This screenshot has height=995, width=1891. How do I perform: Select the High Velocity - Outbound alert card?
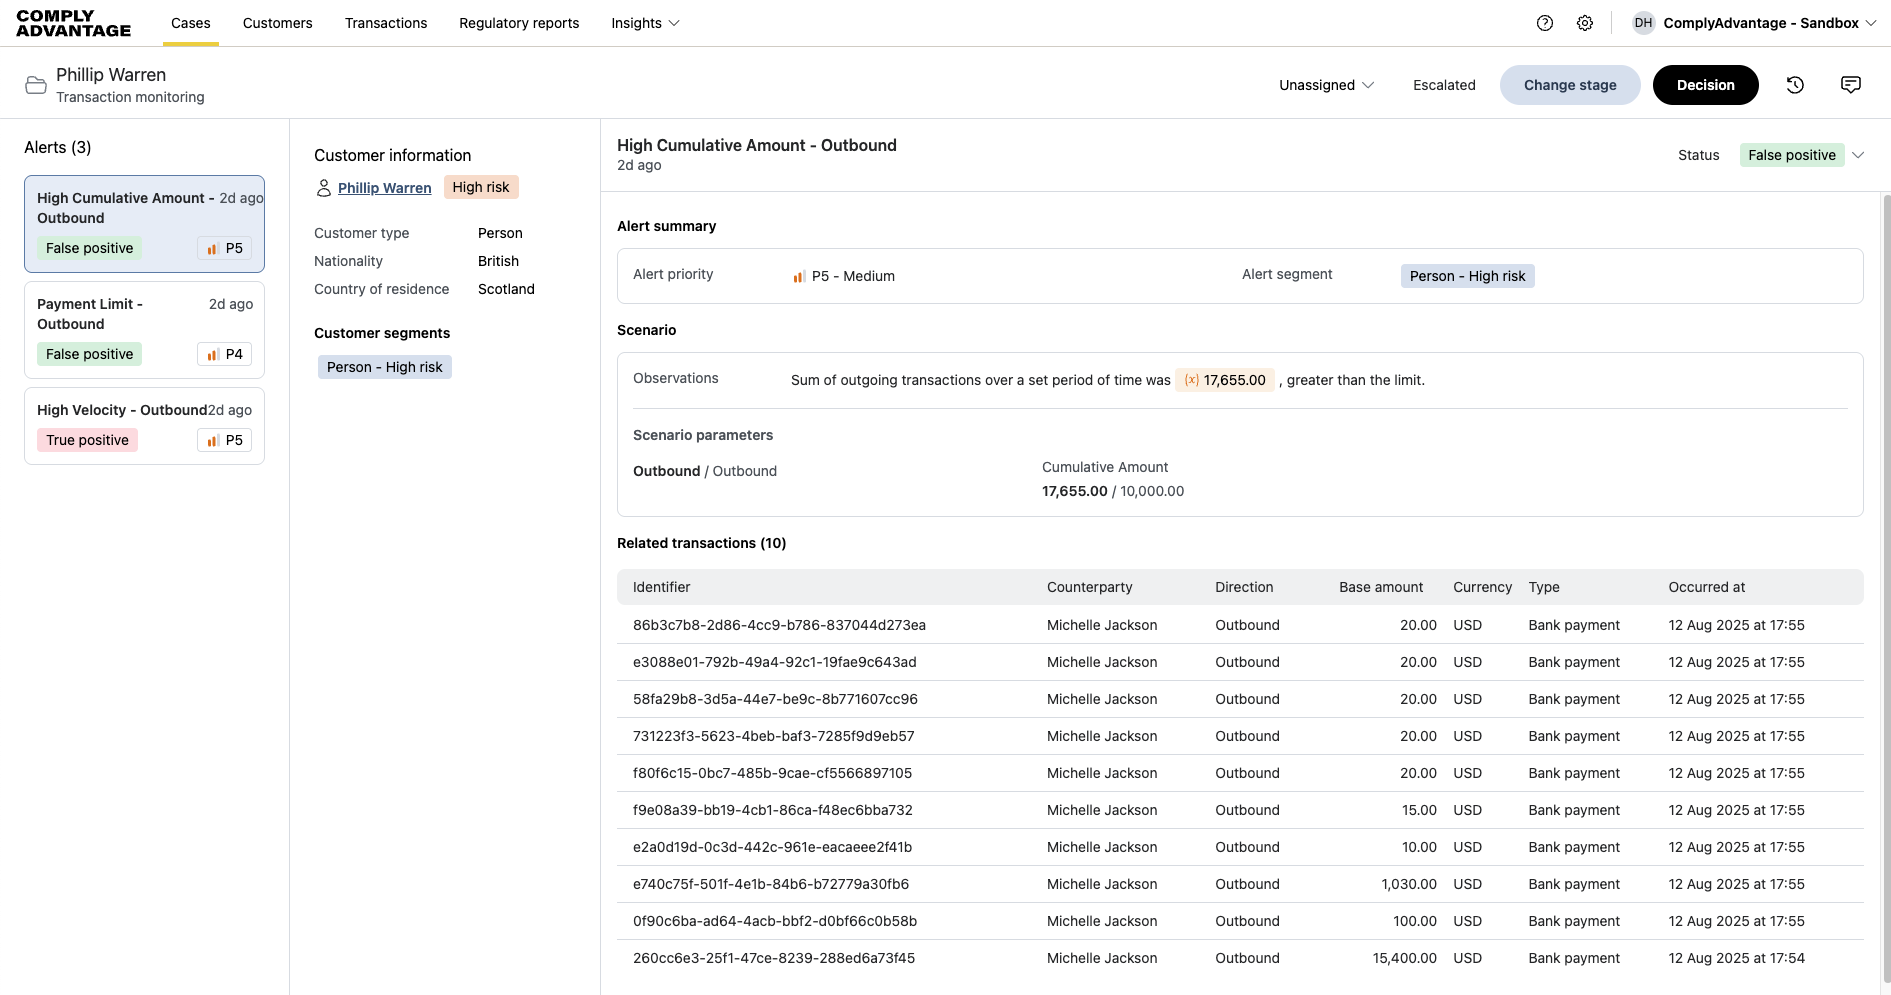(144, 425)
